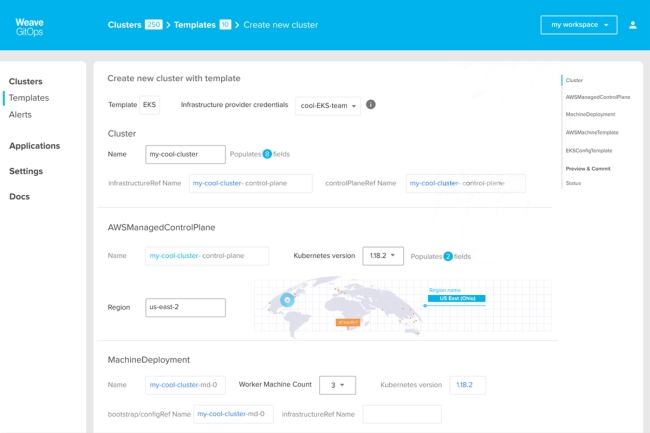Image resolution: width=650 pixels, height=433 pixels.
Task: Open Settings in the sidebar
Action: (26, 171)
